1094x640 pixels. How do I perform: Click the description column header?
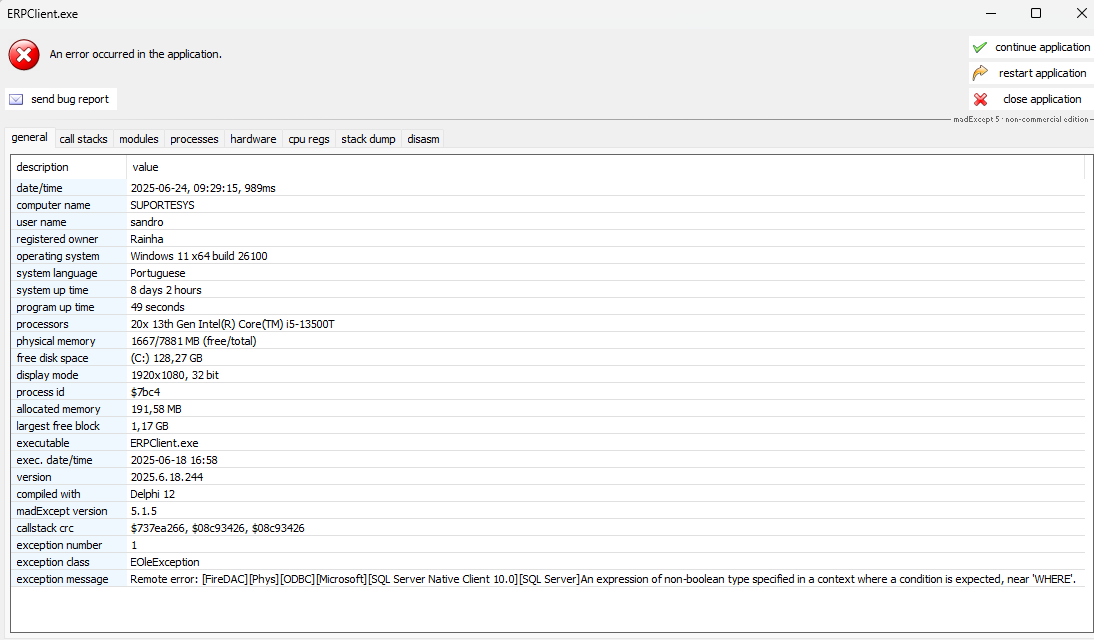[x=43, y=167]
